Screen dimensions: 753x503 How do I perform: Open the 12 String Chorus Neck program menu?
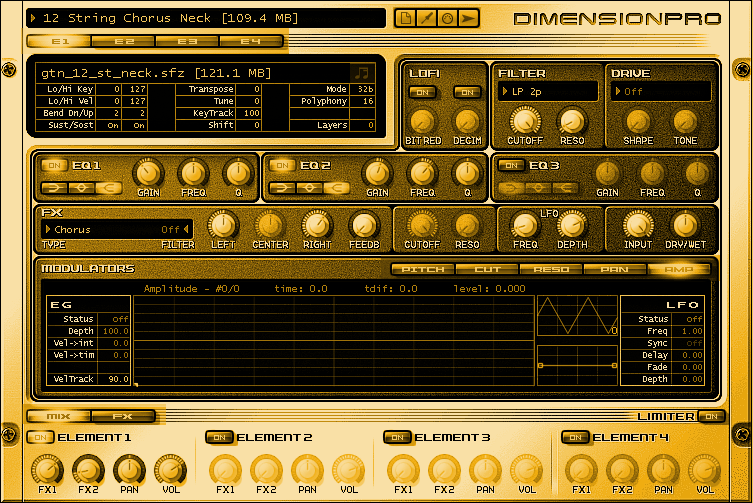click(206, 18)
